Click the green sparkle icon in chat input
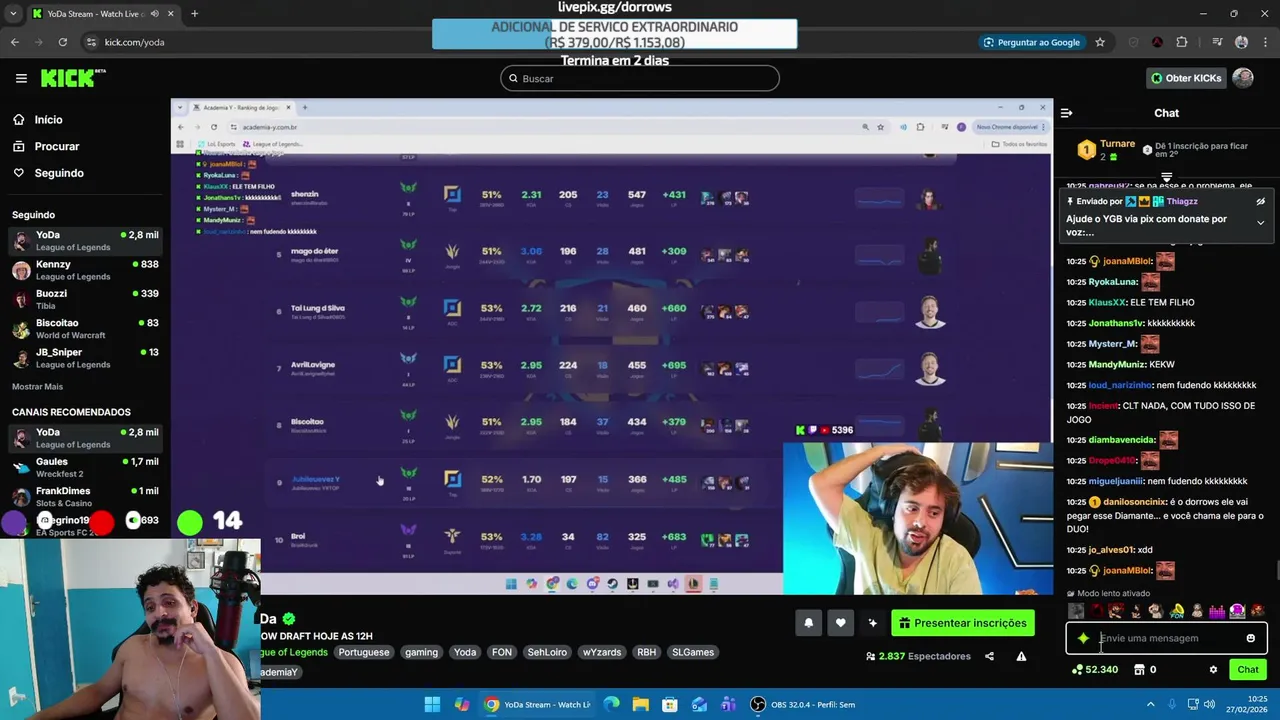This screenshot has width=1280, height=720. 1083,638
